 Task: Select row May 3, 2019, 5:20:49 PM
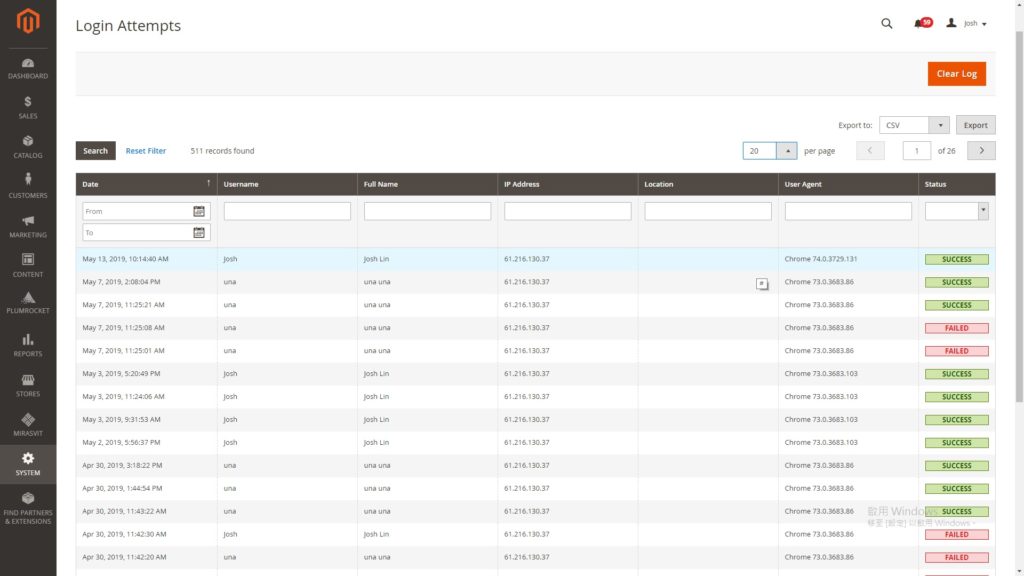(x=536, y=374)
